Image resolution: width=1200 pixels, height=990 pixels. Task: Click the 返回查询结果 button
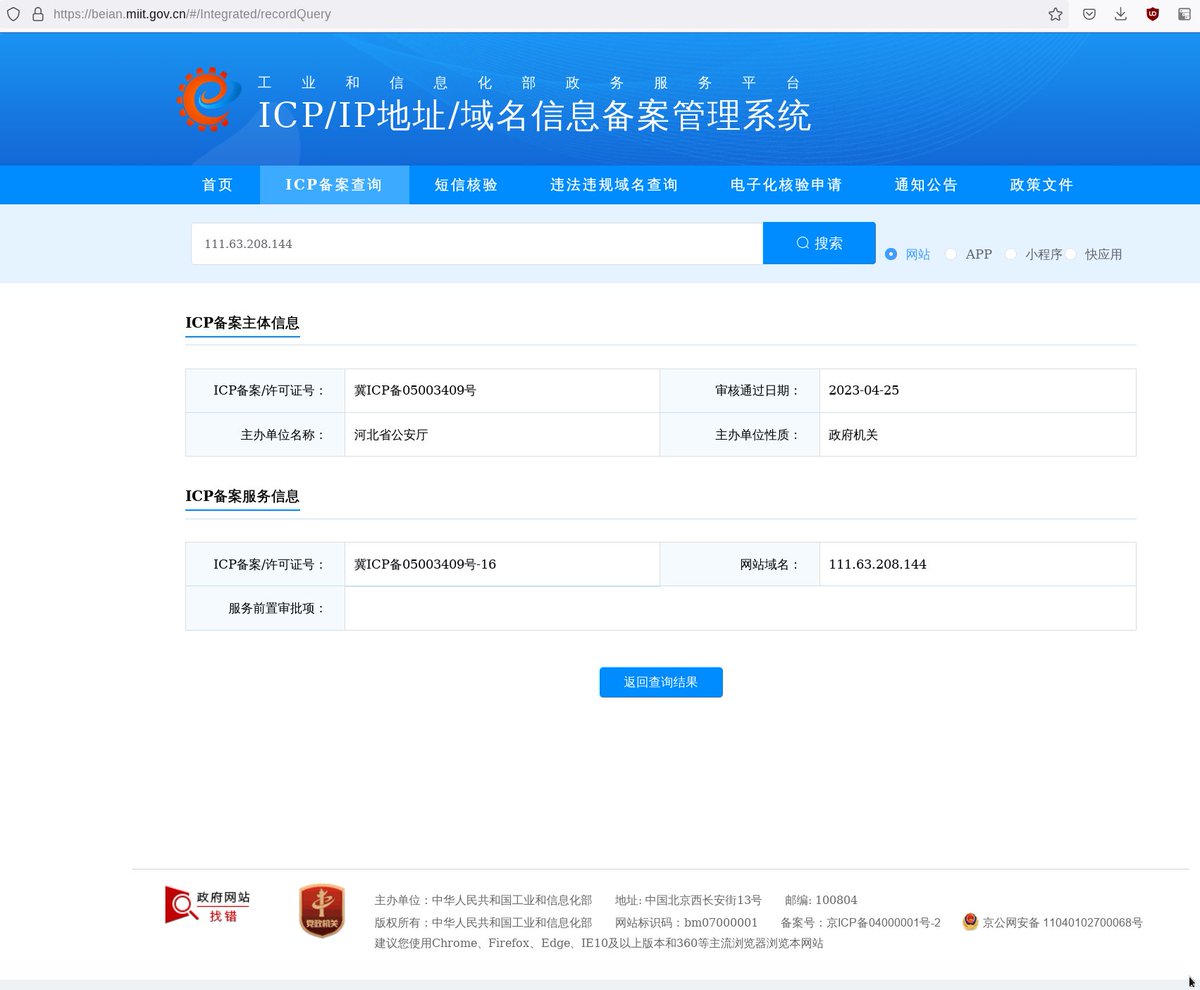coord(661,682)
